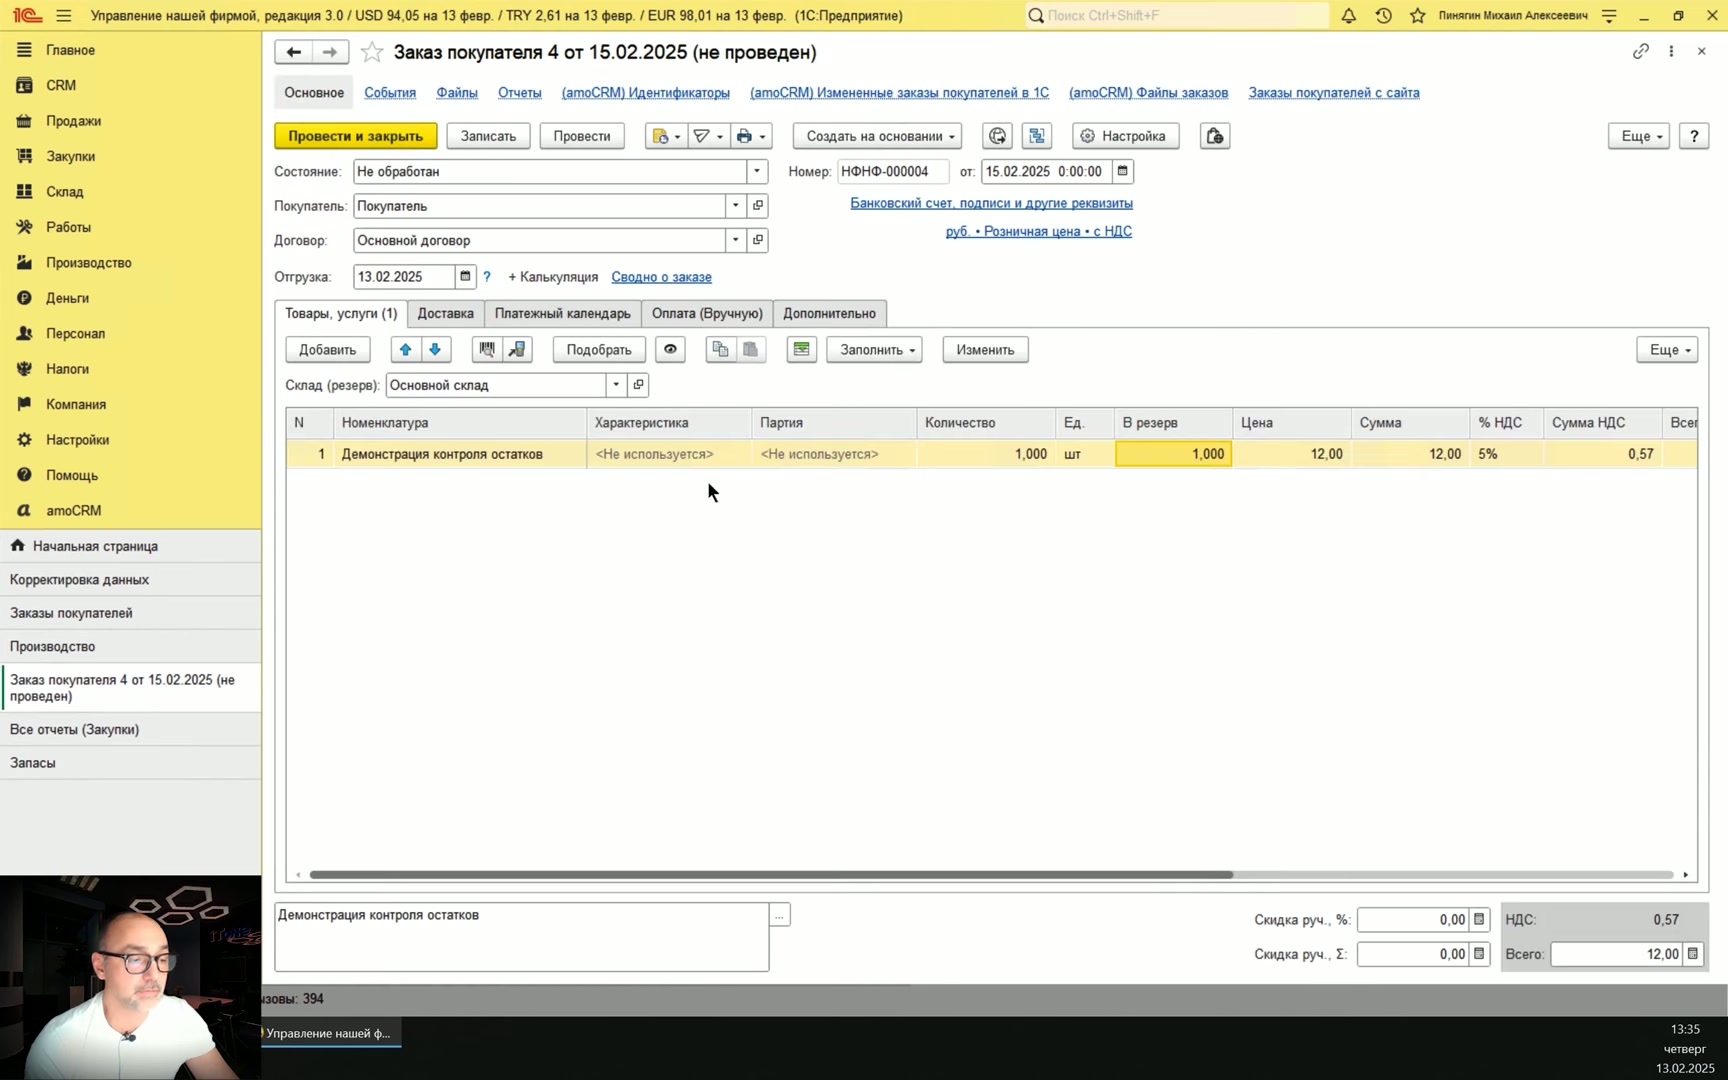Open print menu with printer icon
The image size is (1728, 1080).
[751, 136]
